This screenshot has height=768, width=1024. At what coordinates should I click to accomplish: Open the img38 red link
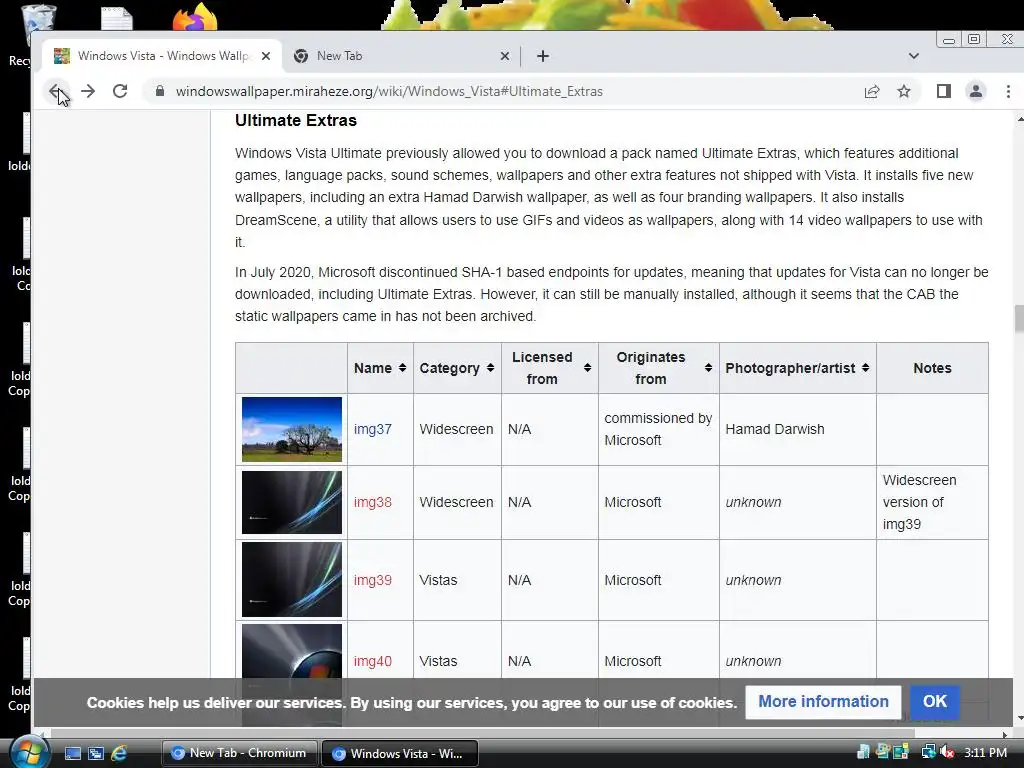pyautogui.click(x=373, y=502)
